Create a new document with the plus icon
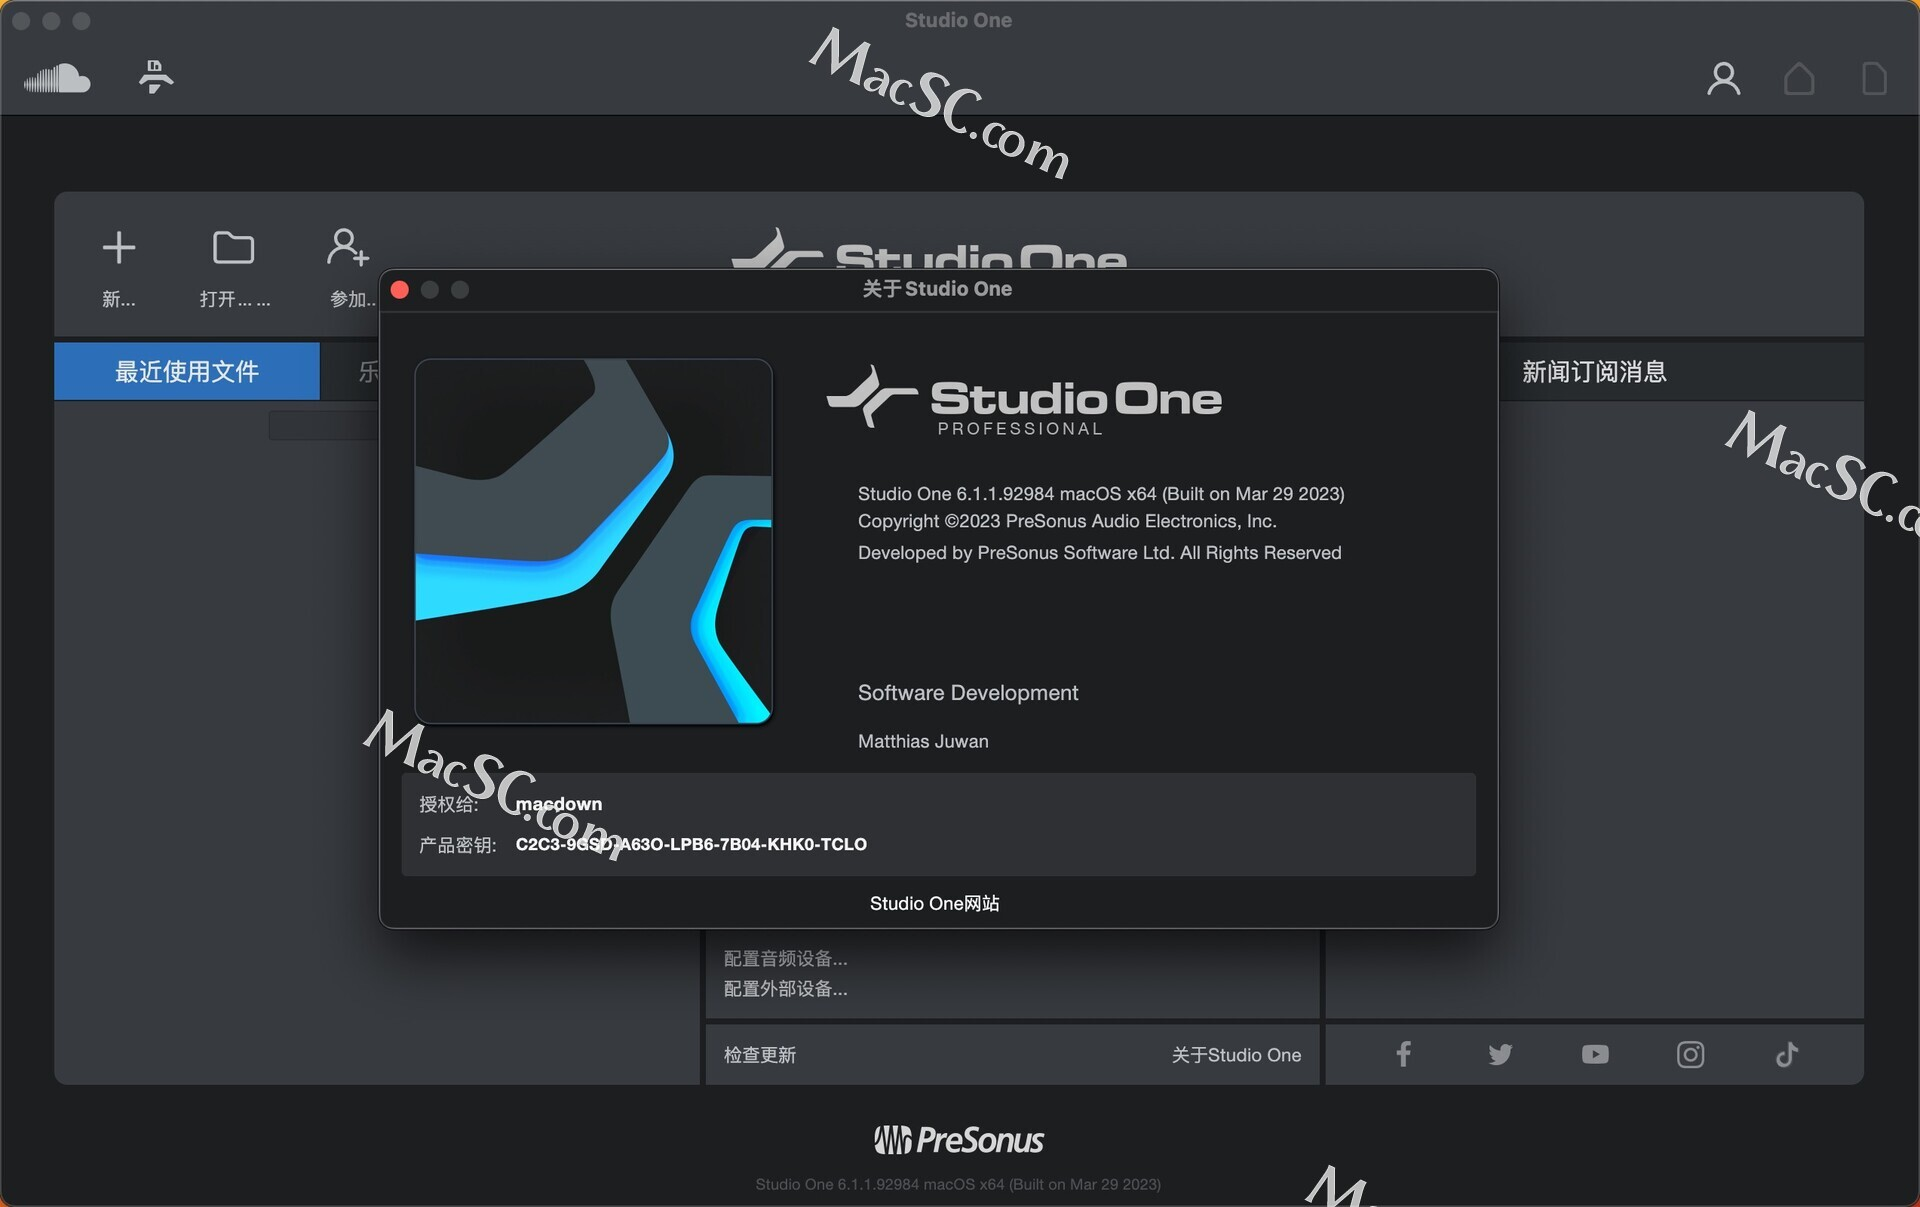 point(119,248)
